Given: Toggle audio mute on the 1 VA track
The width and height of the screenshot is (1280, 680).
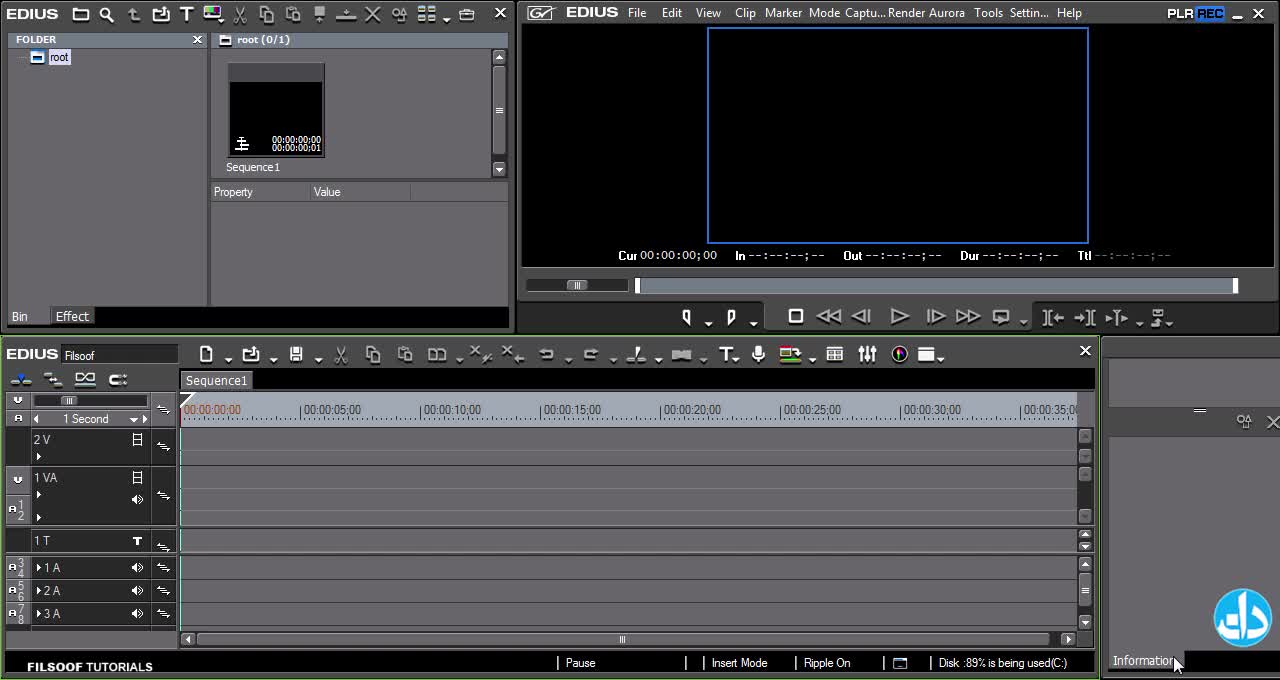Looking at the screenshot, I should pyautogui.click(x=137, y=499).
